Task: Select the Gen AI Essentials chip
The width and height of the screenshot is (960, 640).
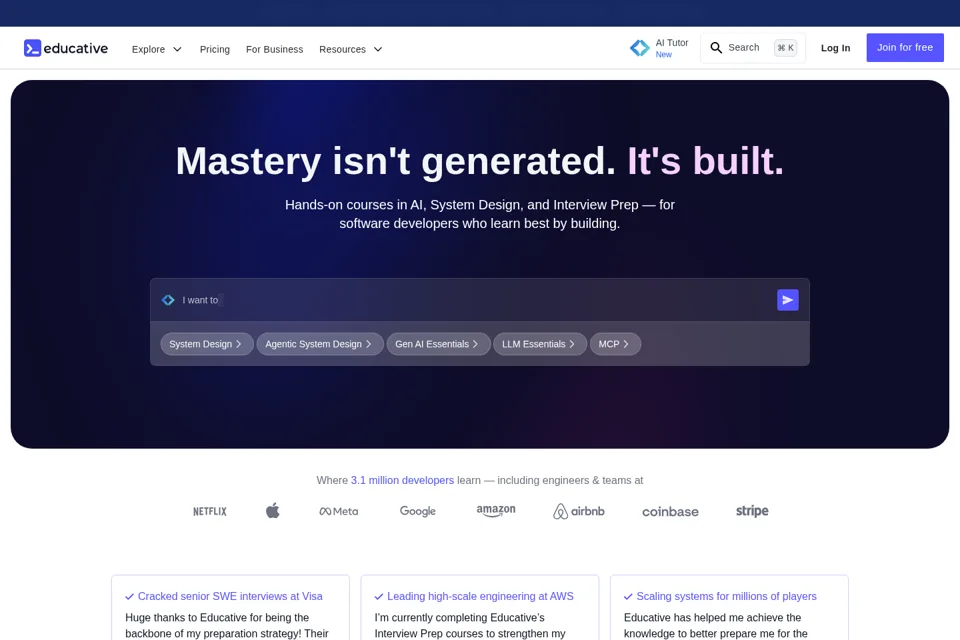Action: pos(438,344)
